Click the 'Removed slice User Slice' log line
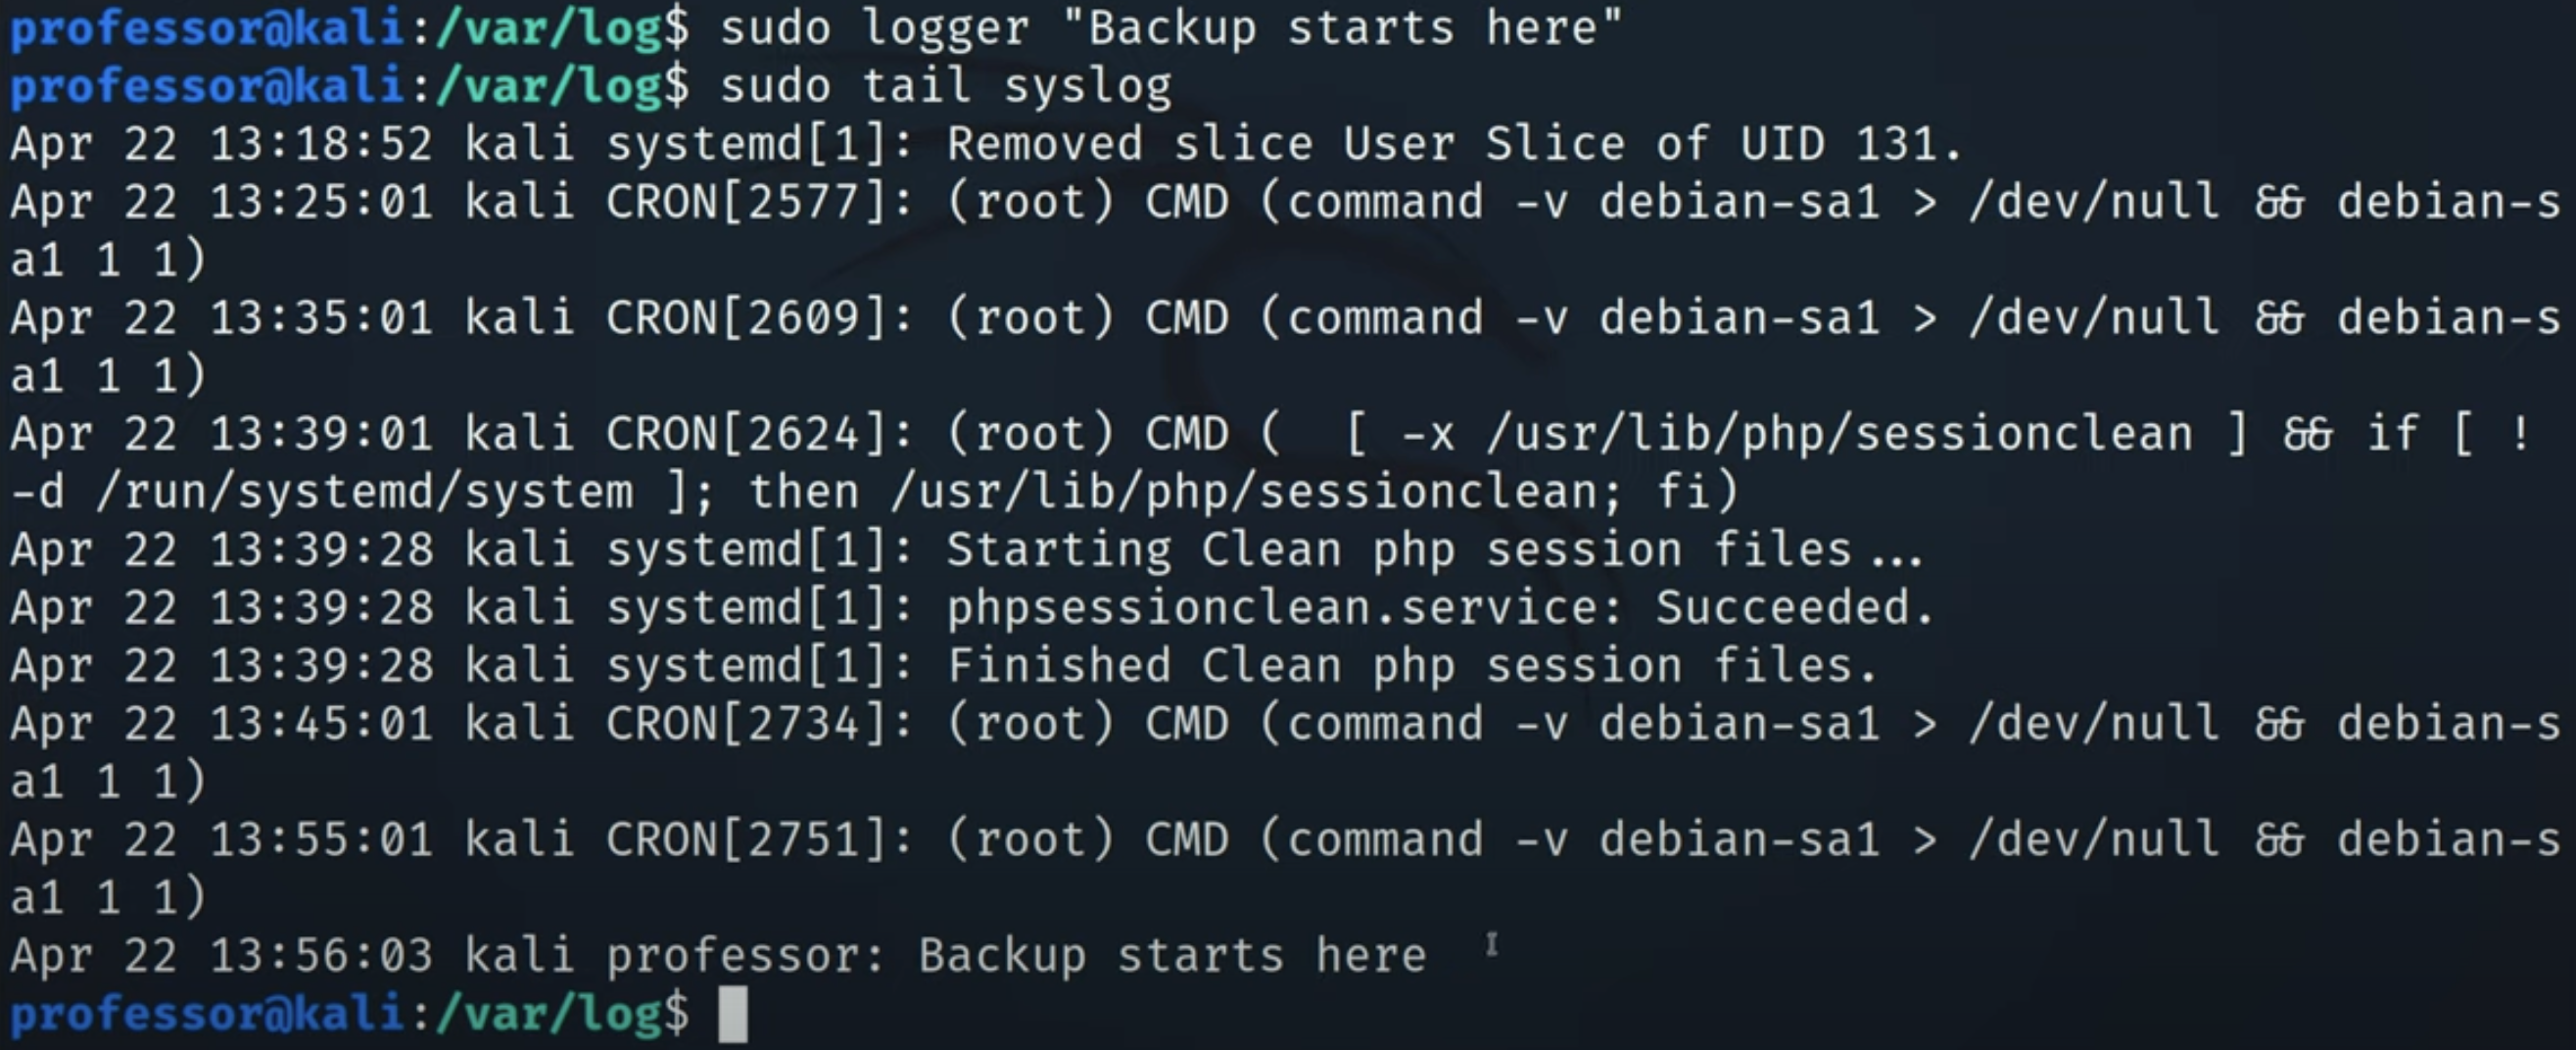 point(986,144)
